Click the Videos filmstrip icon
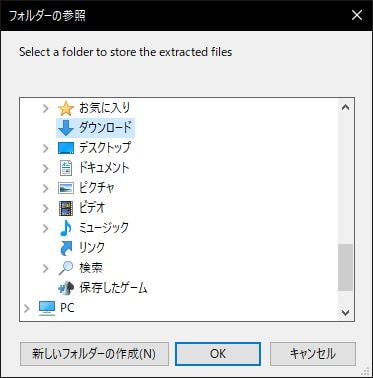Screen dimensions: 373x378 tap(66, 208)
